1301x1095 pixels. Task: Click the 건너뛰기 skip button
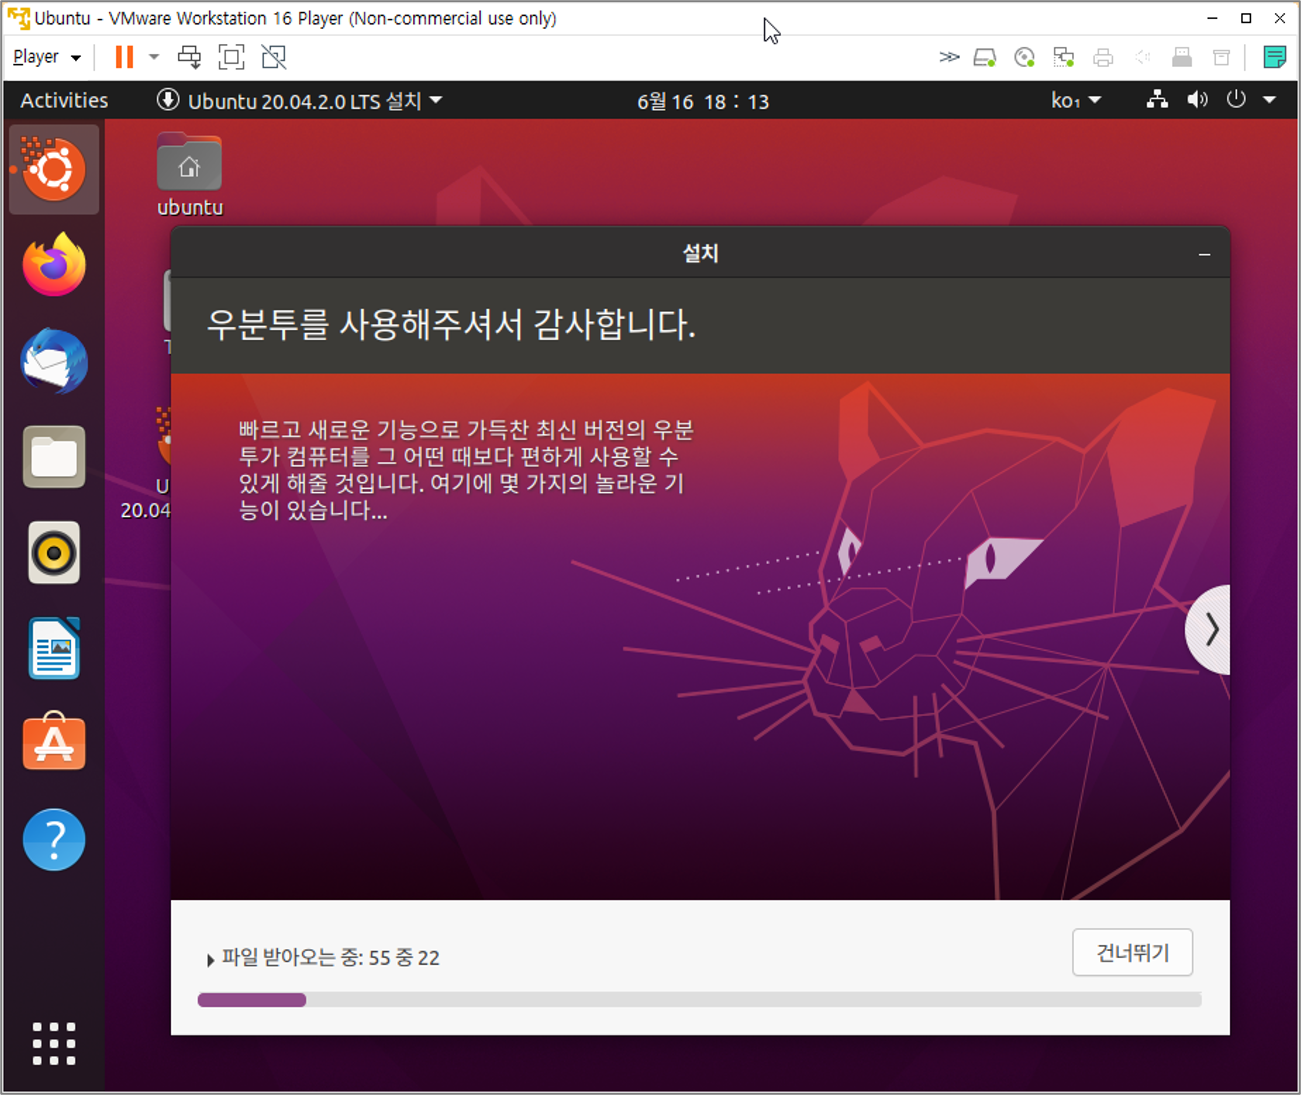point(1133,952)
